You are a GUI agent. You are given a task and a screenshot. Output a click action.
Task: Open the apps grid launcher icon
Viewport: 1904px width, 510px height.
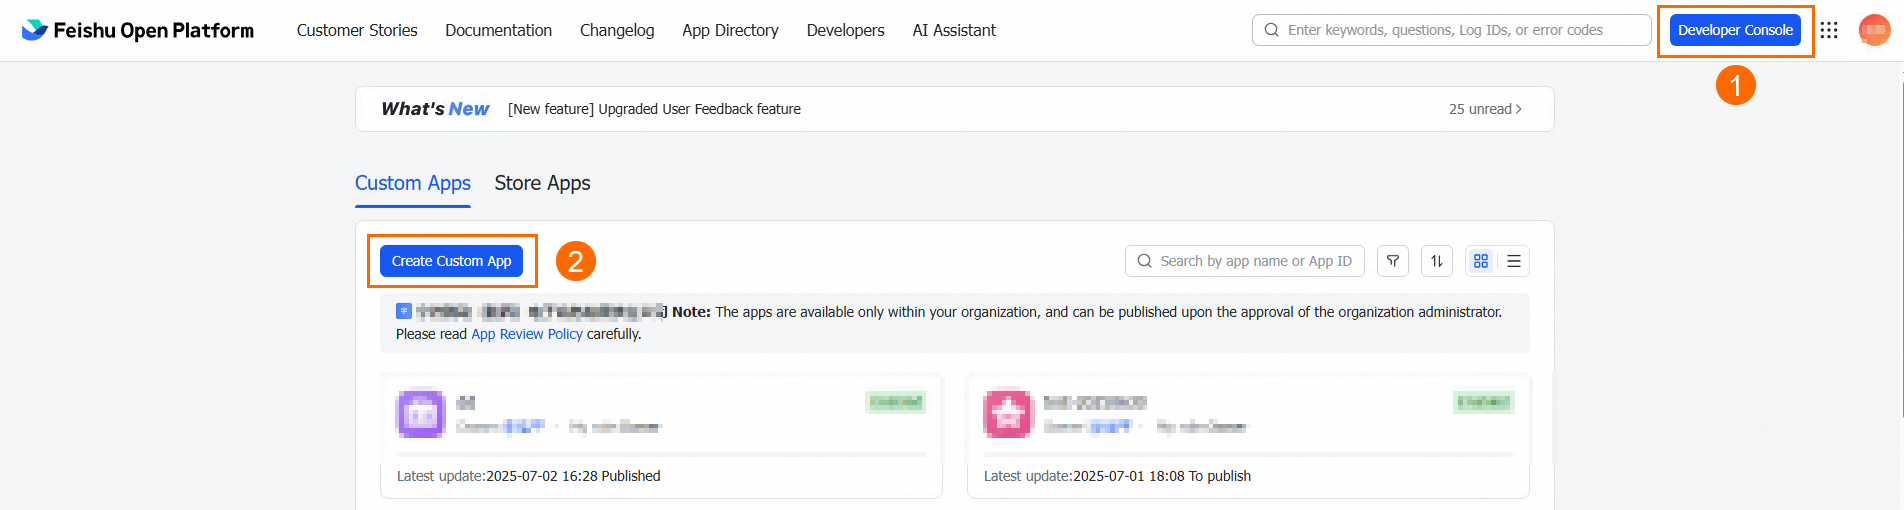pos(1829,30)
